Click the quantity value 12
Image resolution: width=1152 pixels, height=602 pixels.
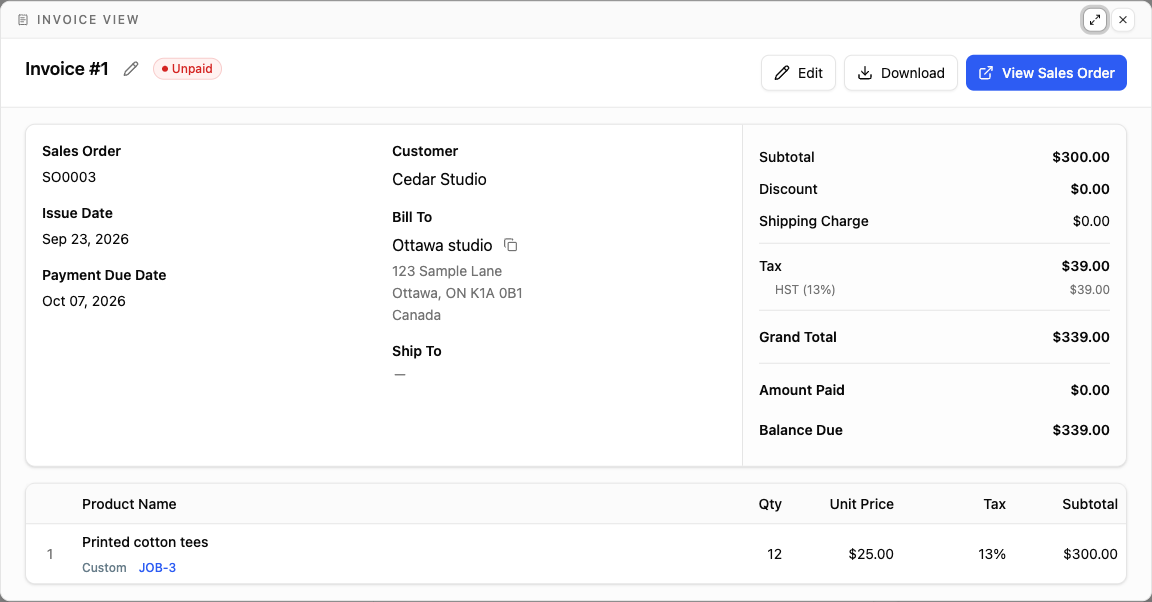pyautogui.click(x=774, y=554)
